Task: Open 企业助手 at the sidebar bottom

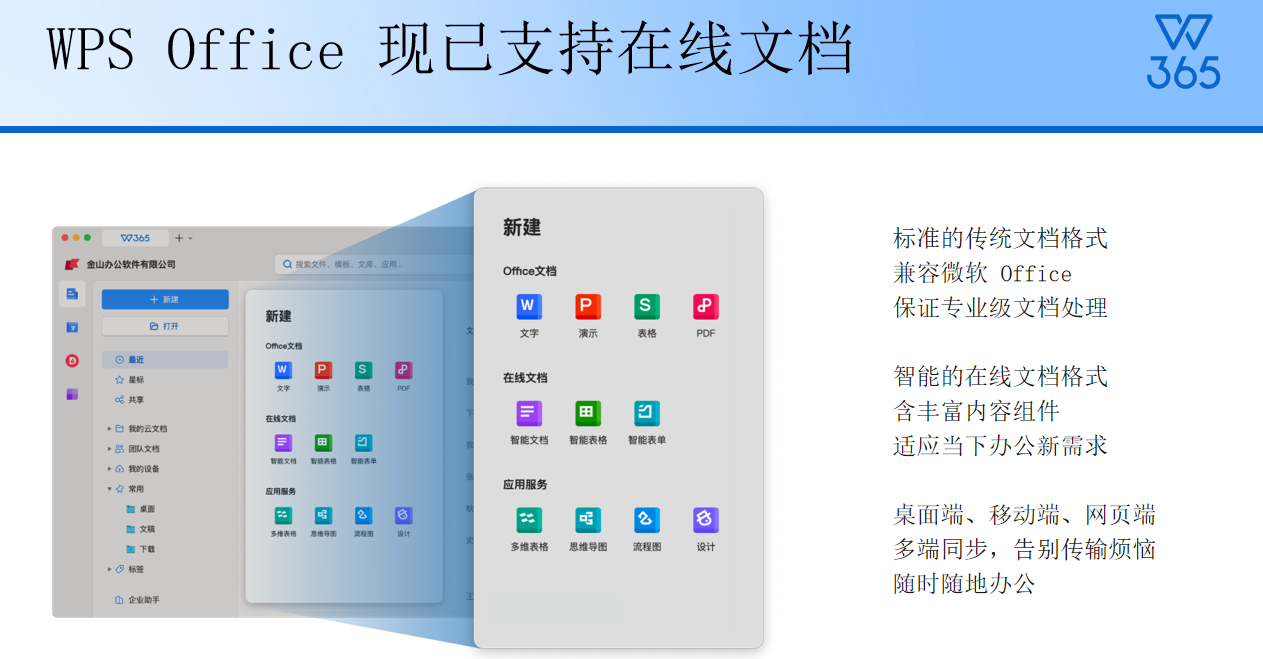Action: click(137, 600)
